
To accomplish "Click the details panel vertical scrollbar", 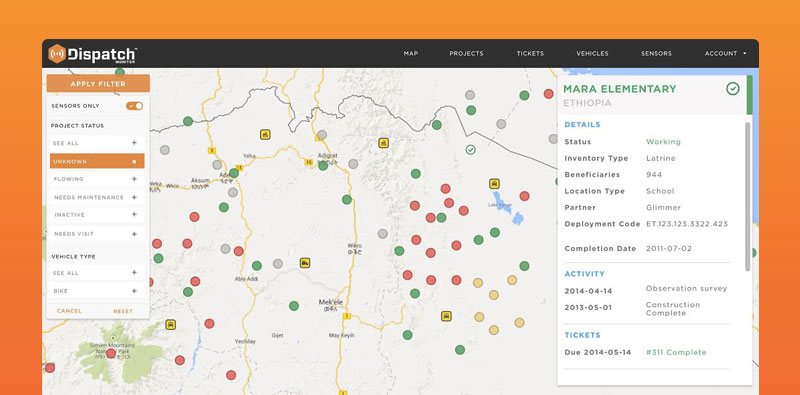I will (748, 196).
